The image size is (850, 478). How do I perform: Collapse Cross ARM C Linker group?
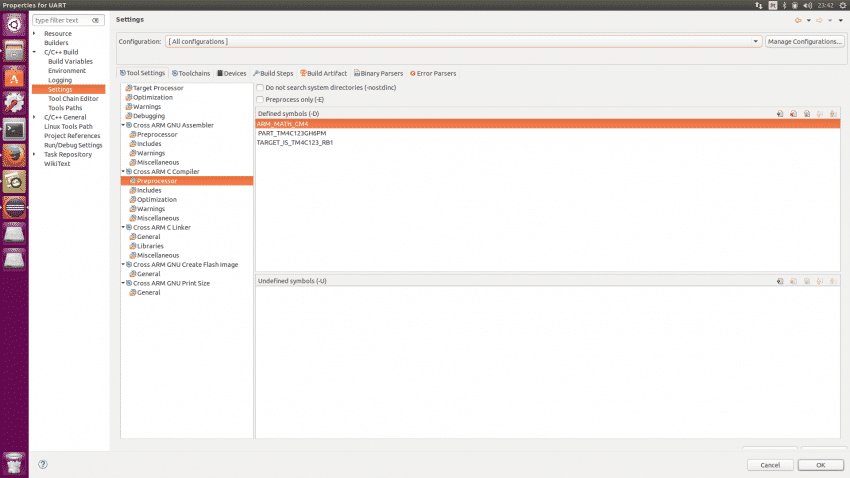point(123,227)
